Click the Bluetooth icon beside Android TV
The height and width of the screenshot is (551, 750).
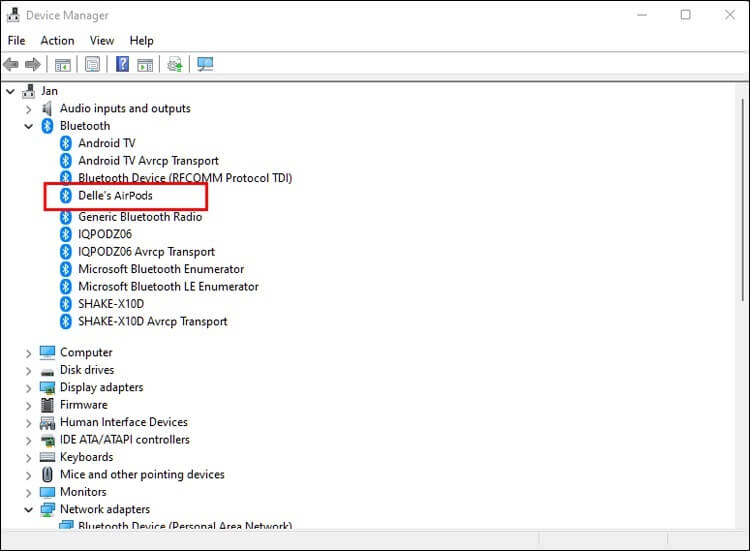[66, 143]
